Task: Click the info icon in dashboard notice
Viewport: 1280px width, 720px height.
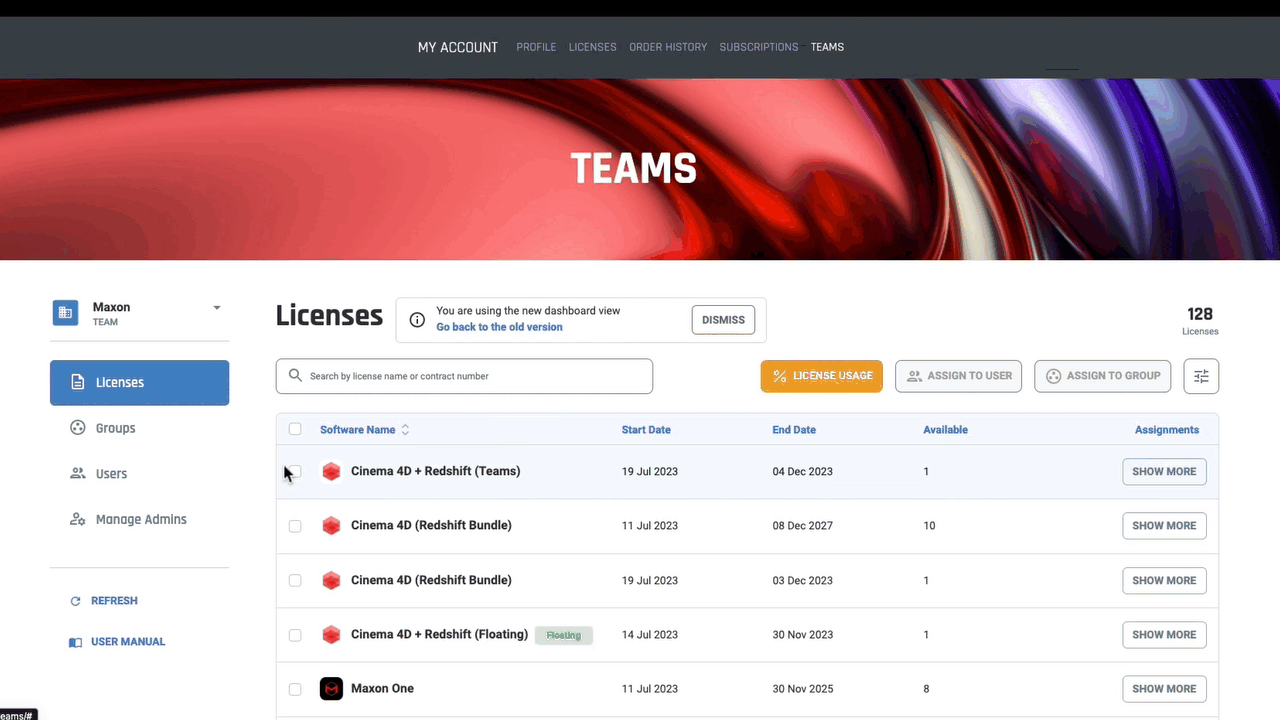Action: pyautogui.click(x=417, y=320)
